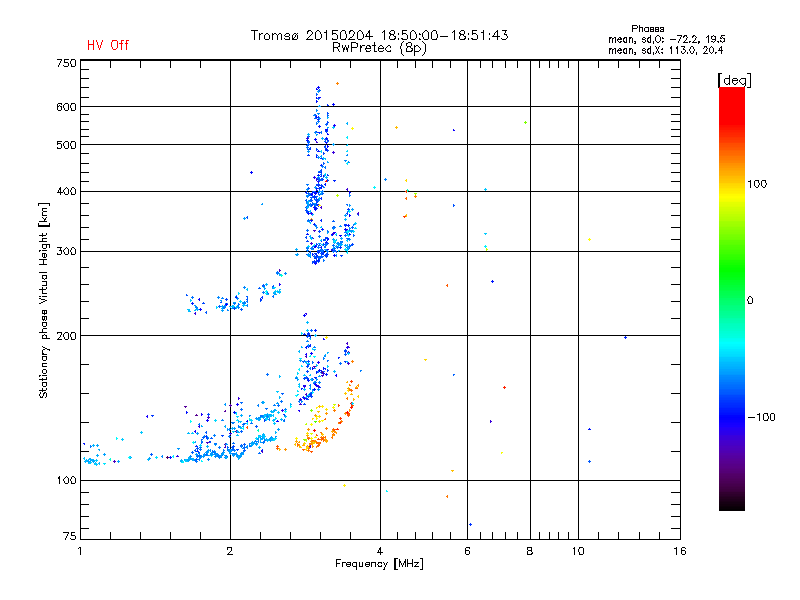This screenshot has width=800, height=600.
Task: Click the 'Stationary phase Virtual Height [km]' axis title
Action: coord(44,300)
